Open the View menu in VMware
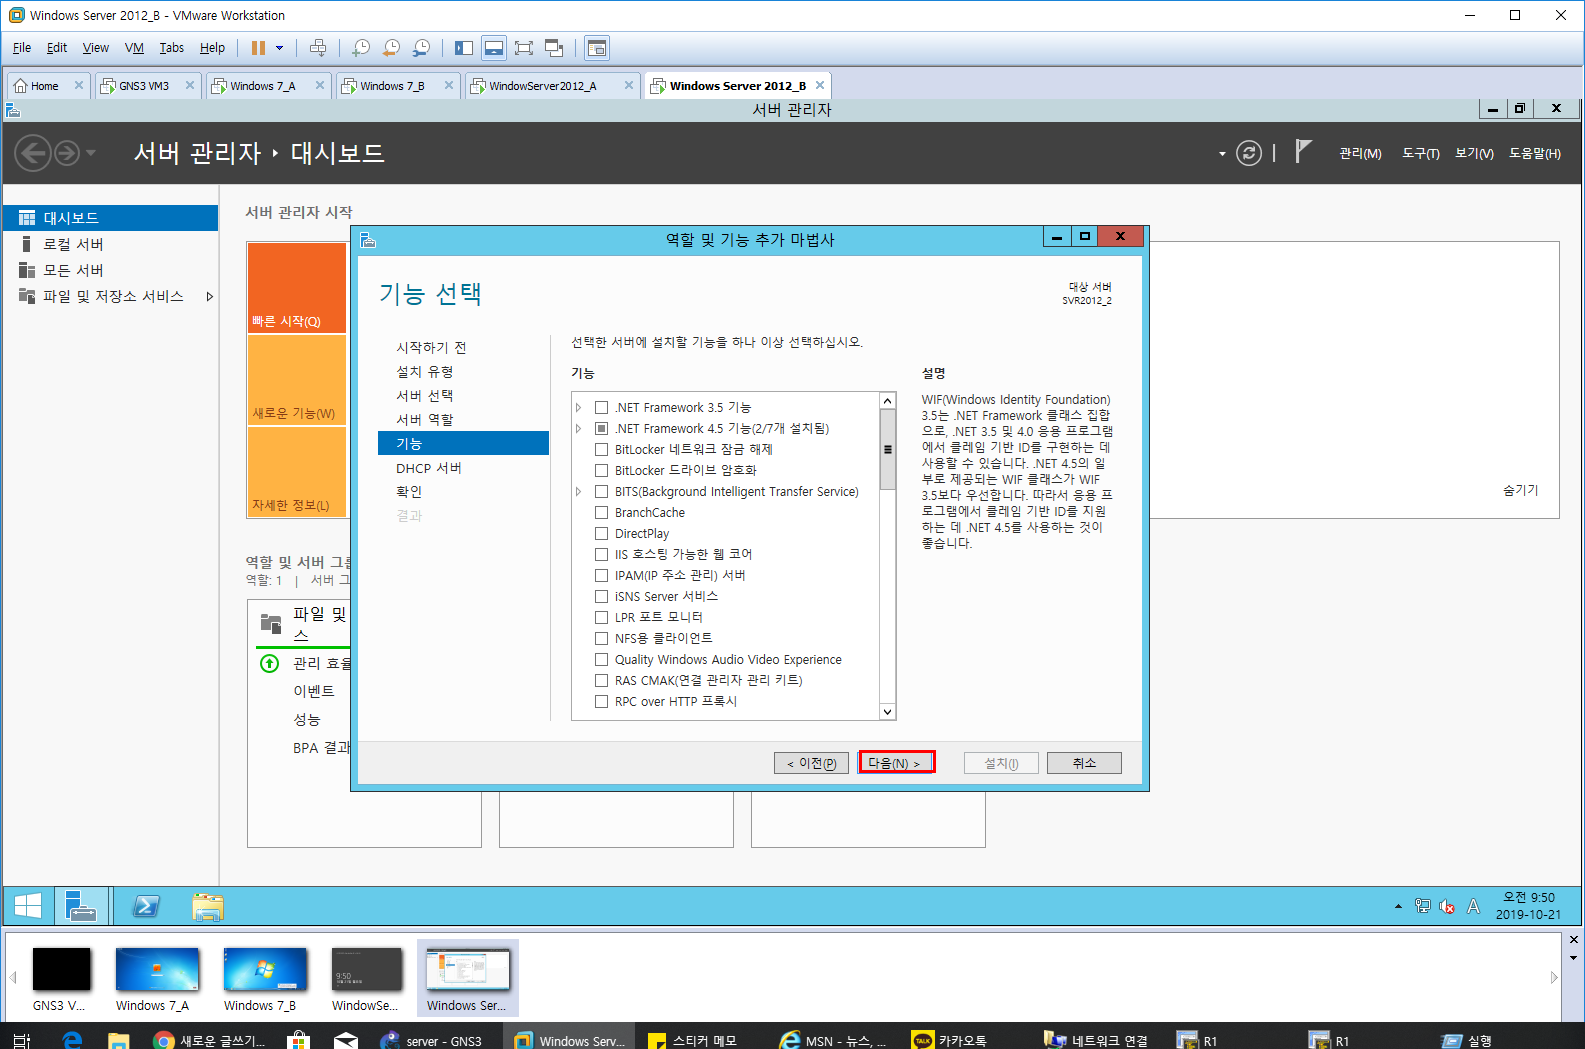 pos(96,48)
